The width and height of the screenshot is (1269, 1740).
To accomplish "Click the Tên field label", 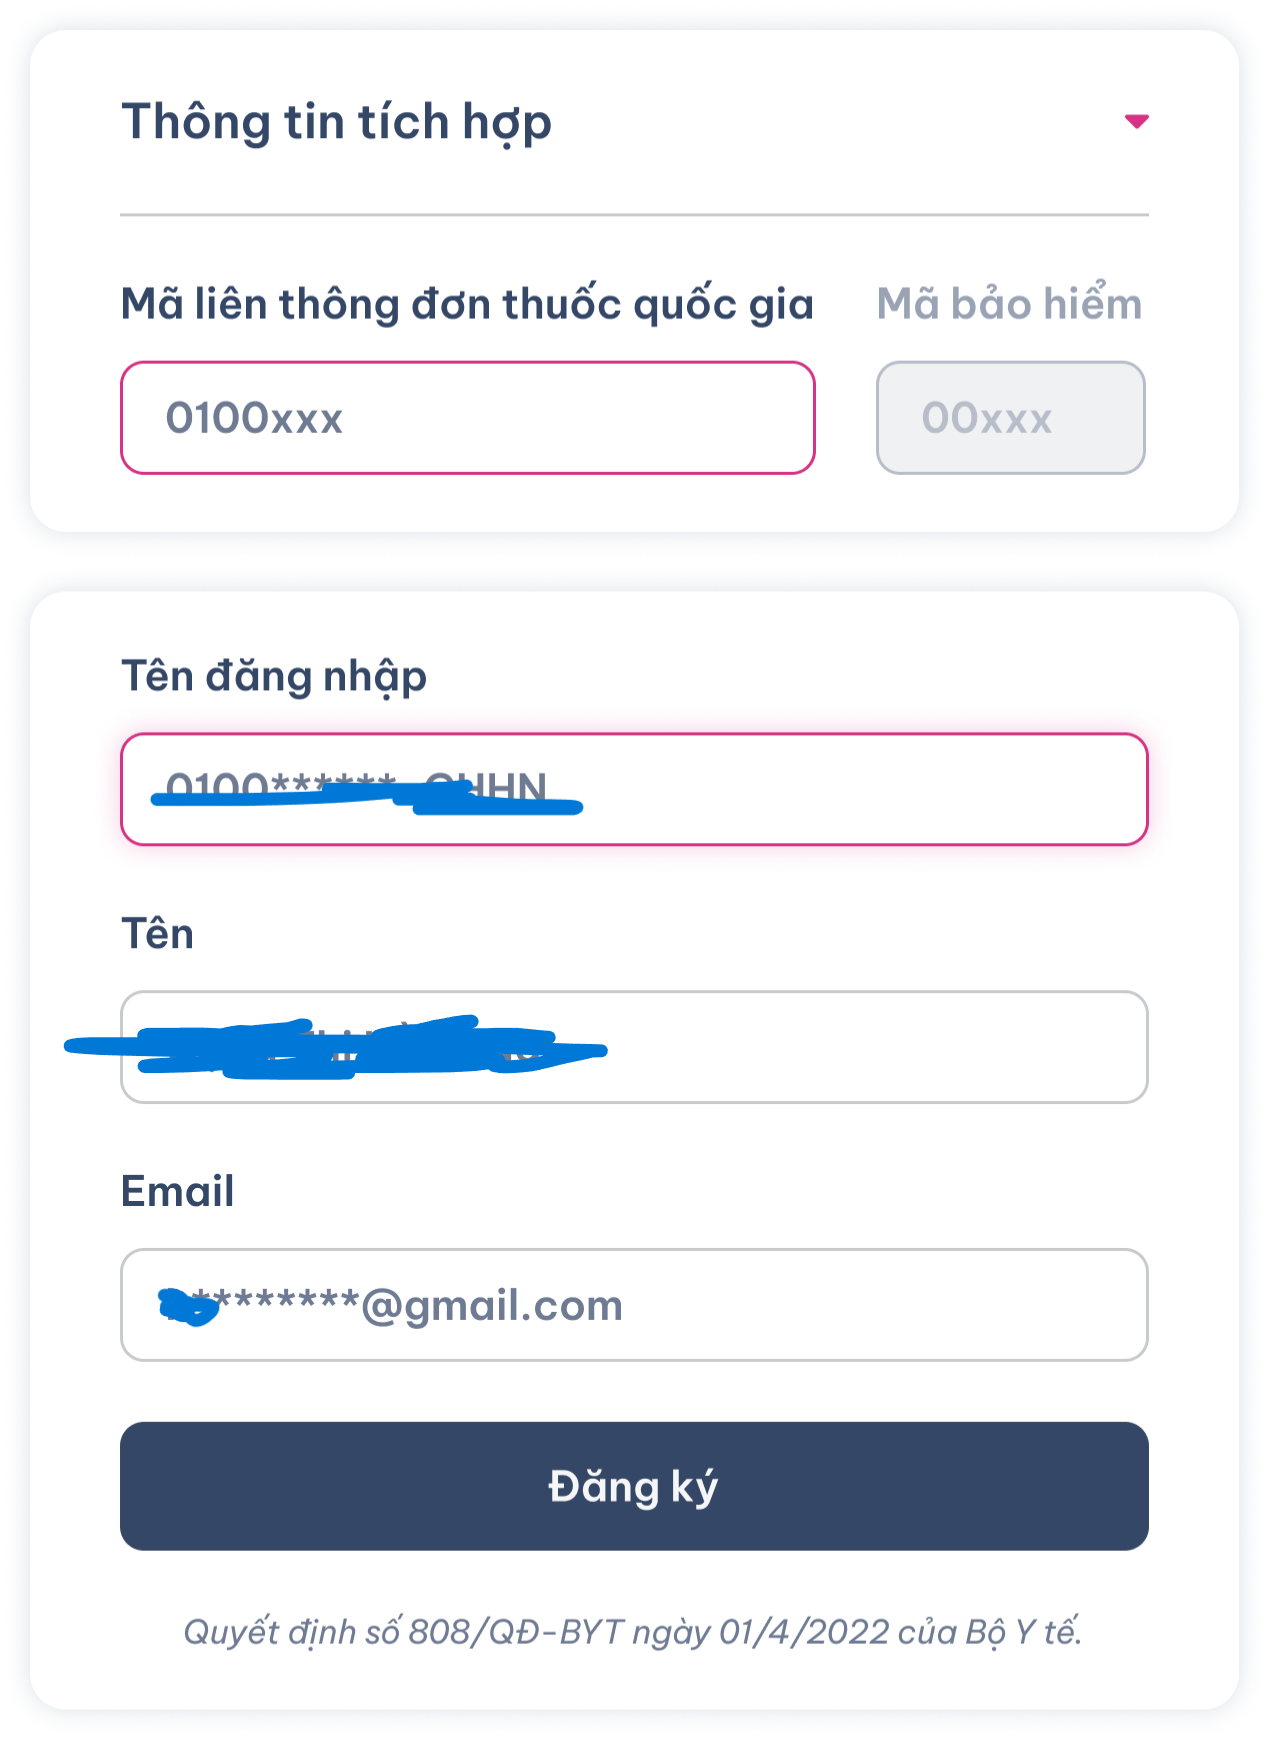I will point(157,934).
